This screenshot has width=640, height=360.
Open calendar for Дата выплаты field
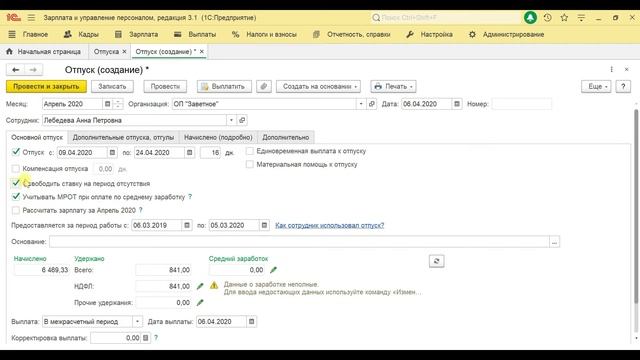pyautogui.click(x=251, y=322)
